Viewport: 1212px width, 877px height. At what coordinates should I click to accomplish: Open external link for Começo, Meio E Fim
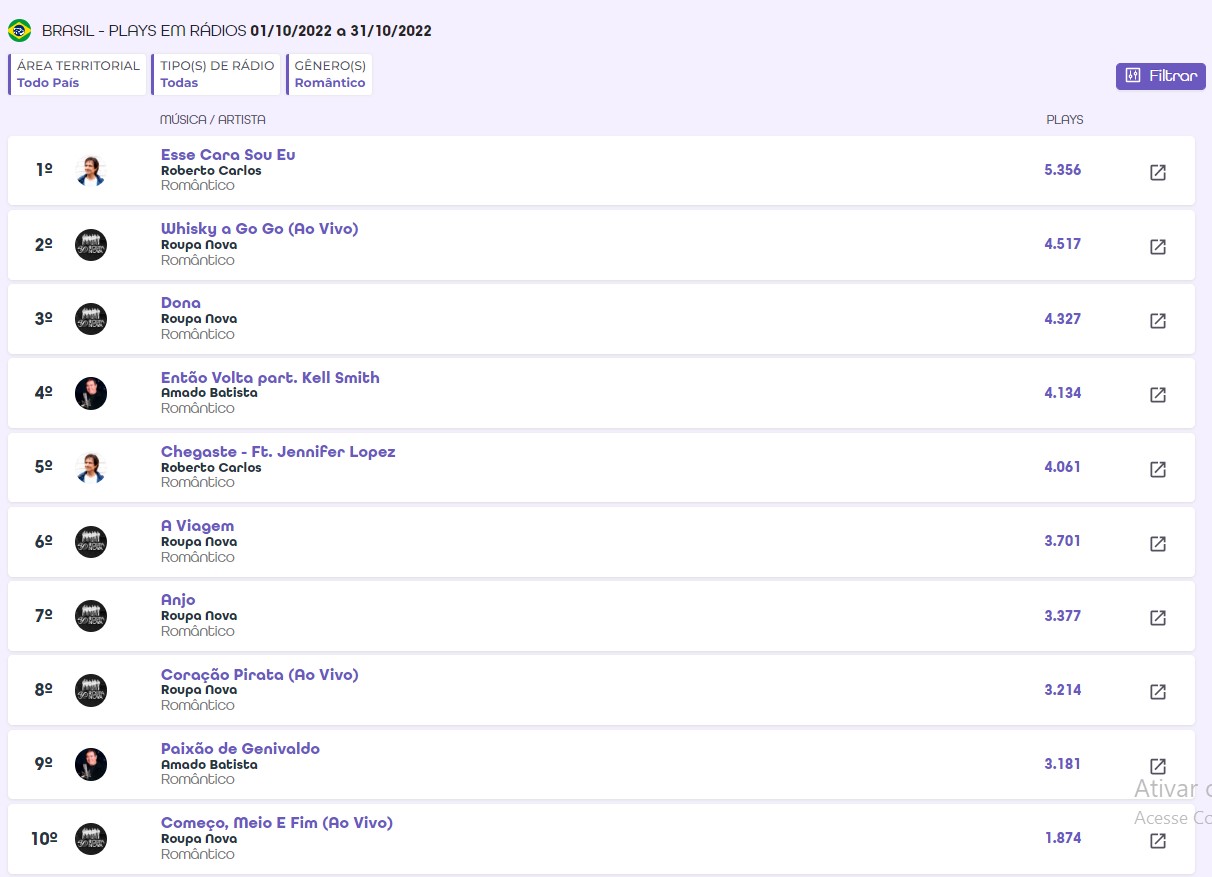1158,841
